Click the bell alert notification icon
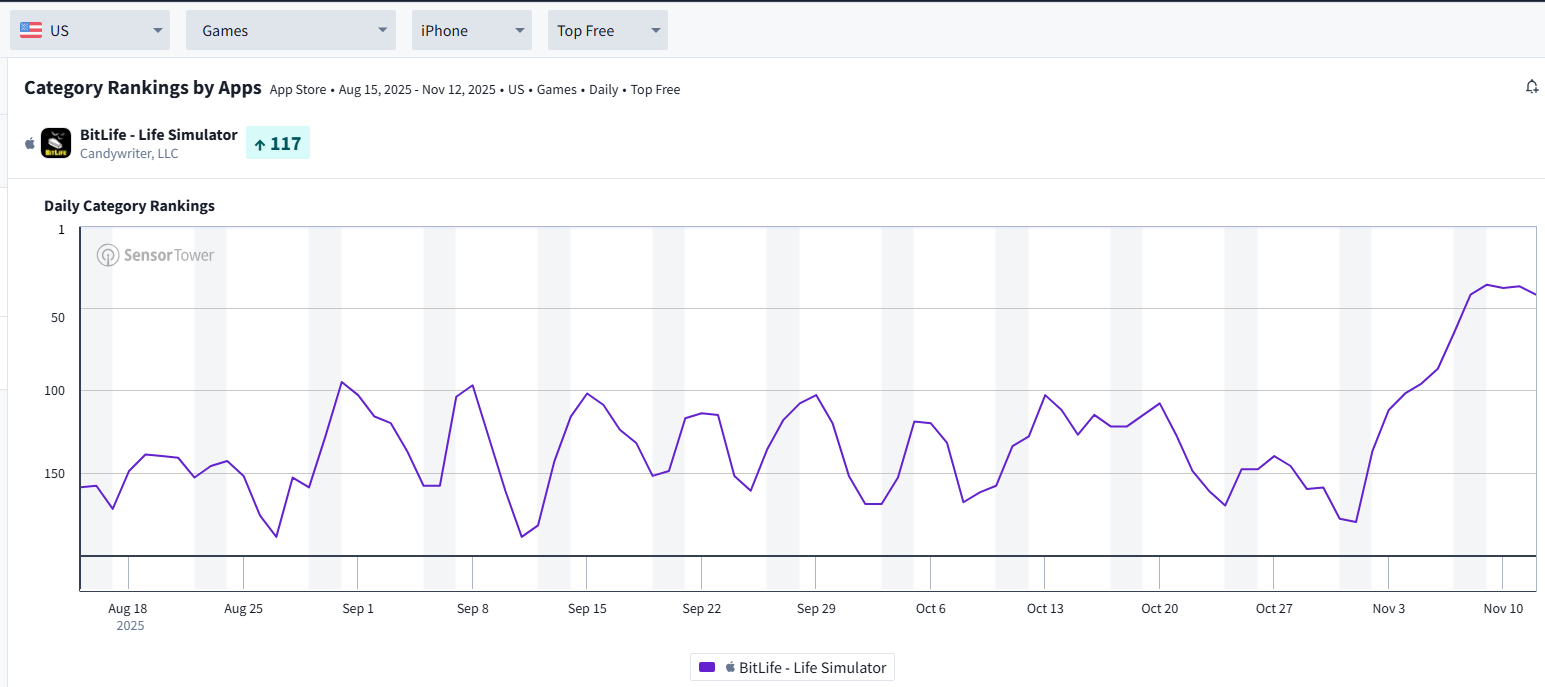 coord(1531,87)
